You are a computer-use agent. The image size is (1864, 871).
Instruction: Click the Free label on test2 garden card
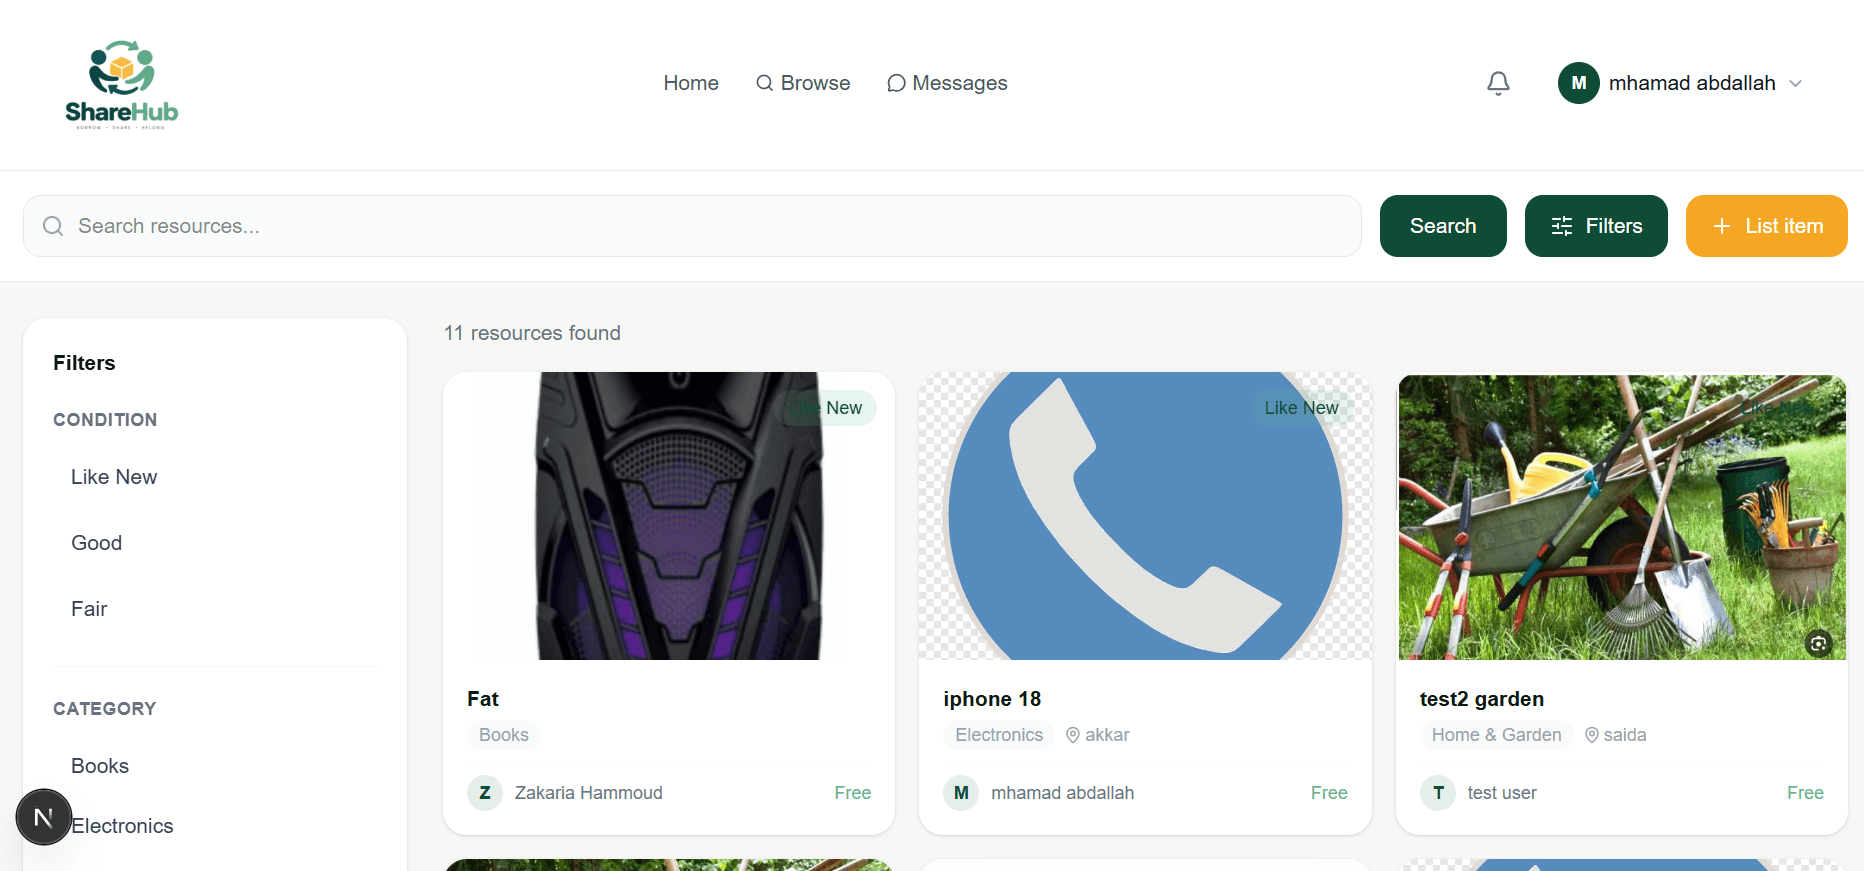pyautogui.click(x=1806, y=793)
